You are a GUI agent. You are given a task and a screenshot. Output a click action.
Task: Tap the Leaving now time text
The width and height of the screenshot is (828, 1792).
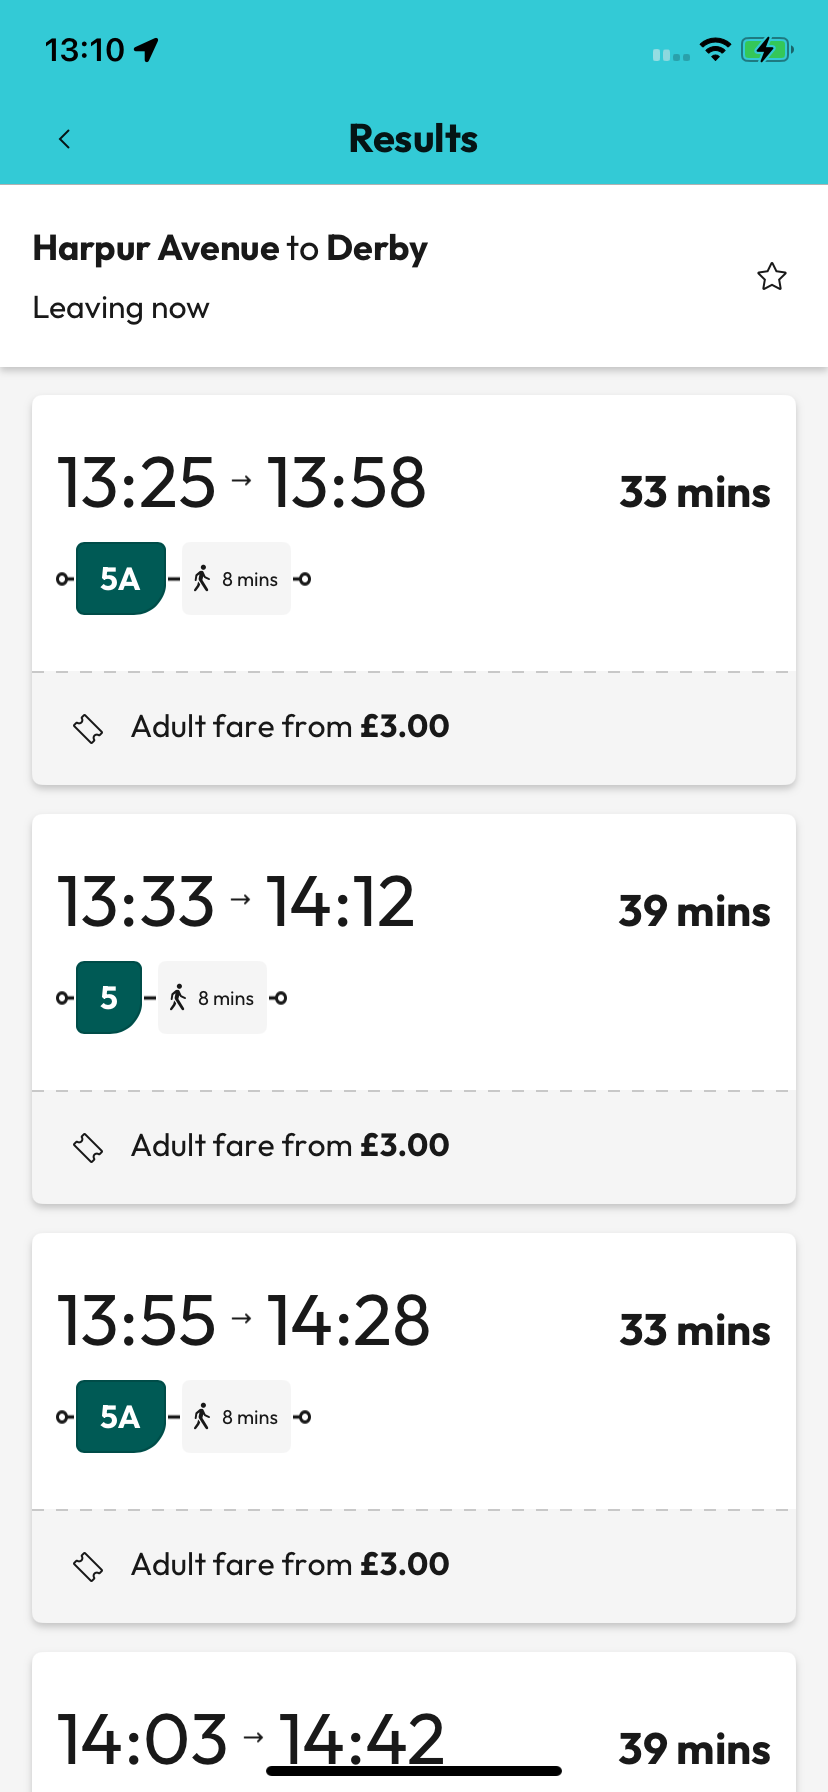tap(121, 308)
